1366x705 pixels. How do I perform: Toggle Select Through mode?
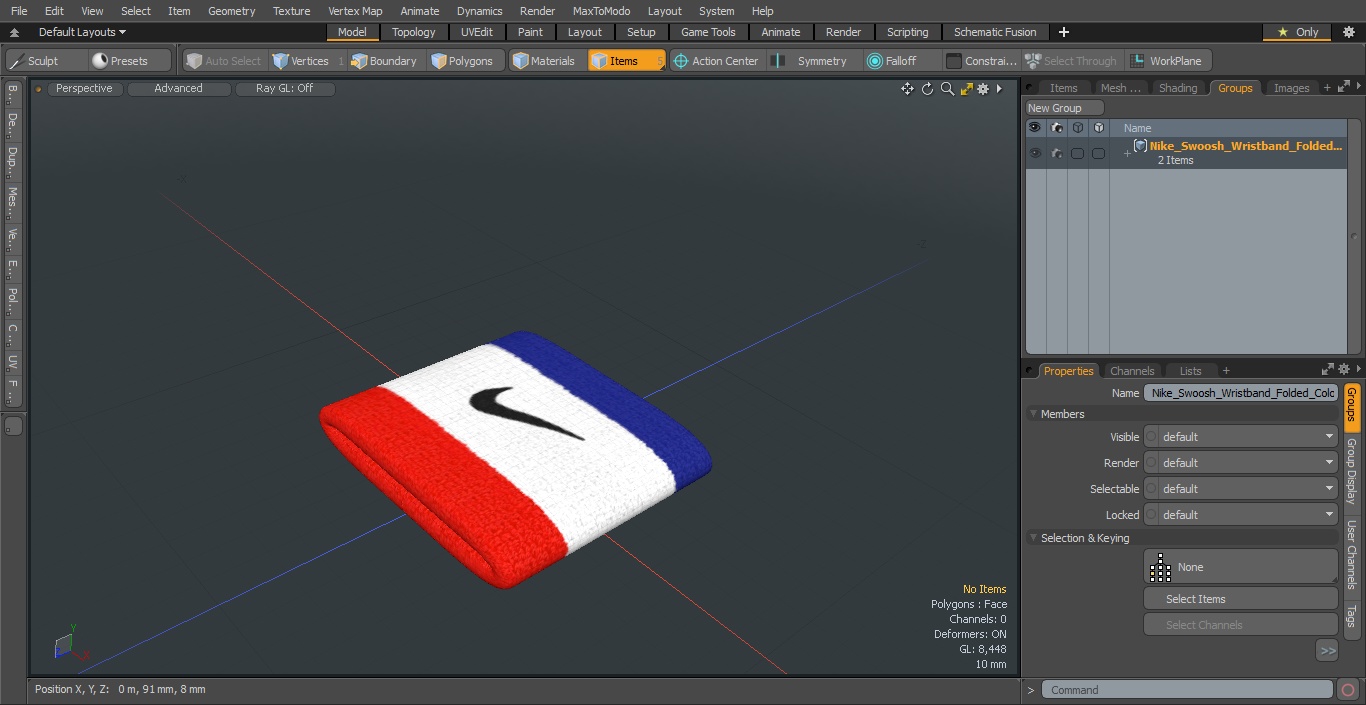1072,61
